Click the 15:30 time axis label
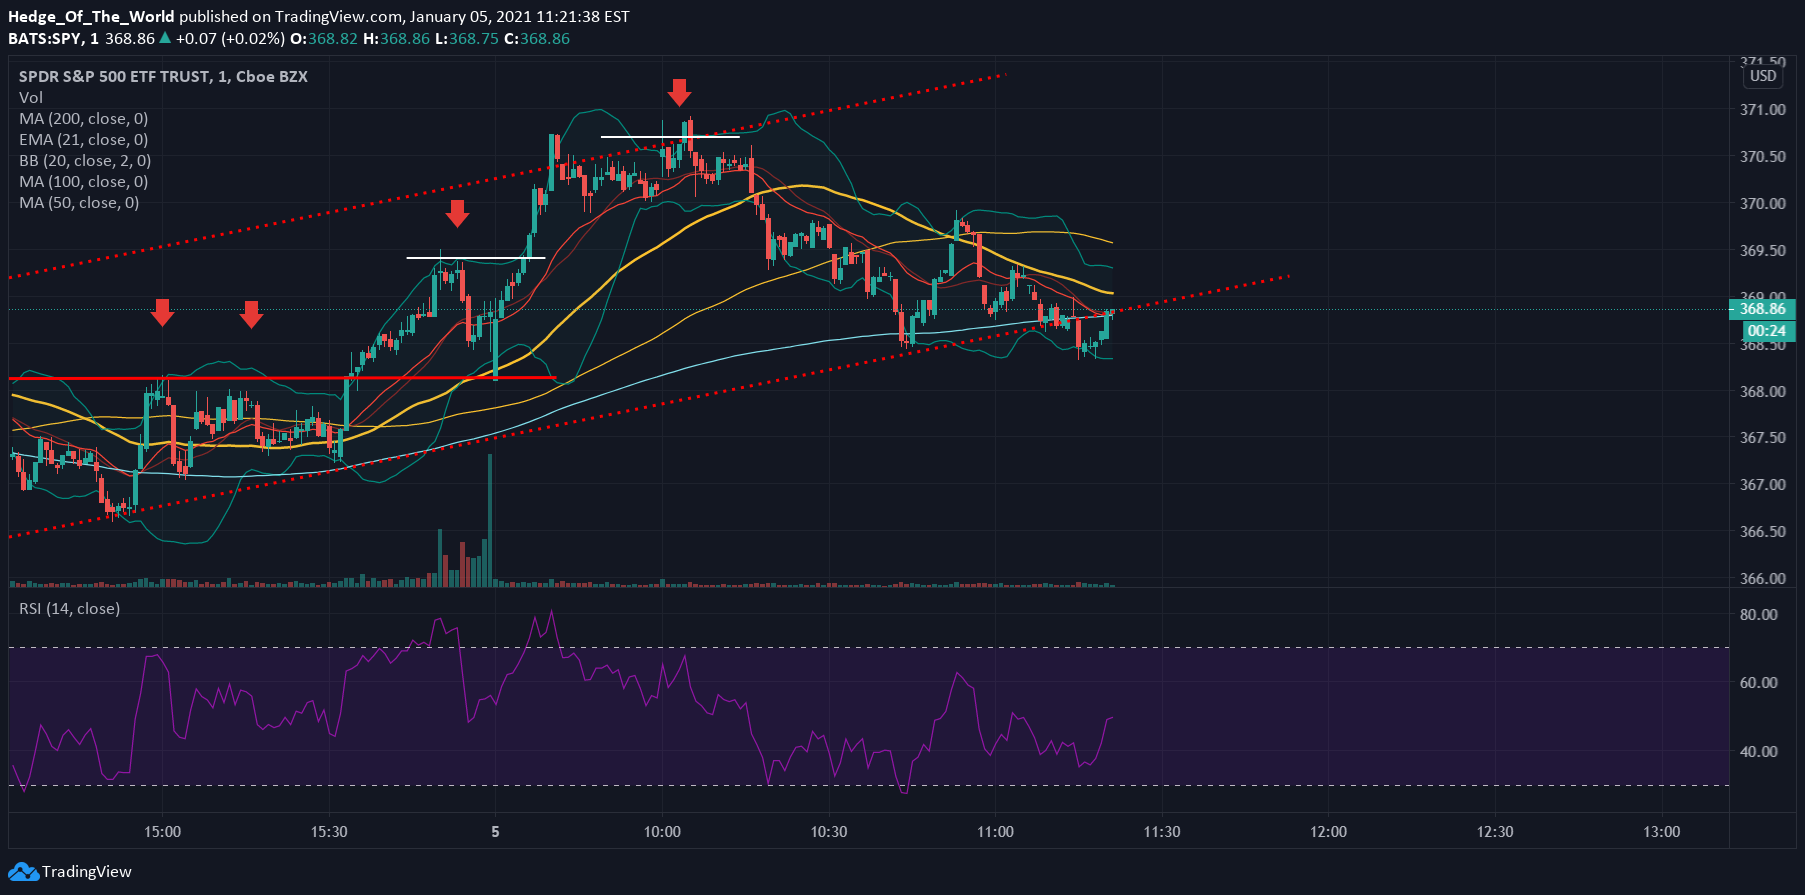 329,832
